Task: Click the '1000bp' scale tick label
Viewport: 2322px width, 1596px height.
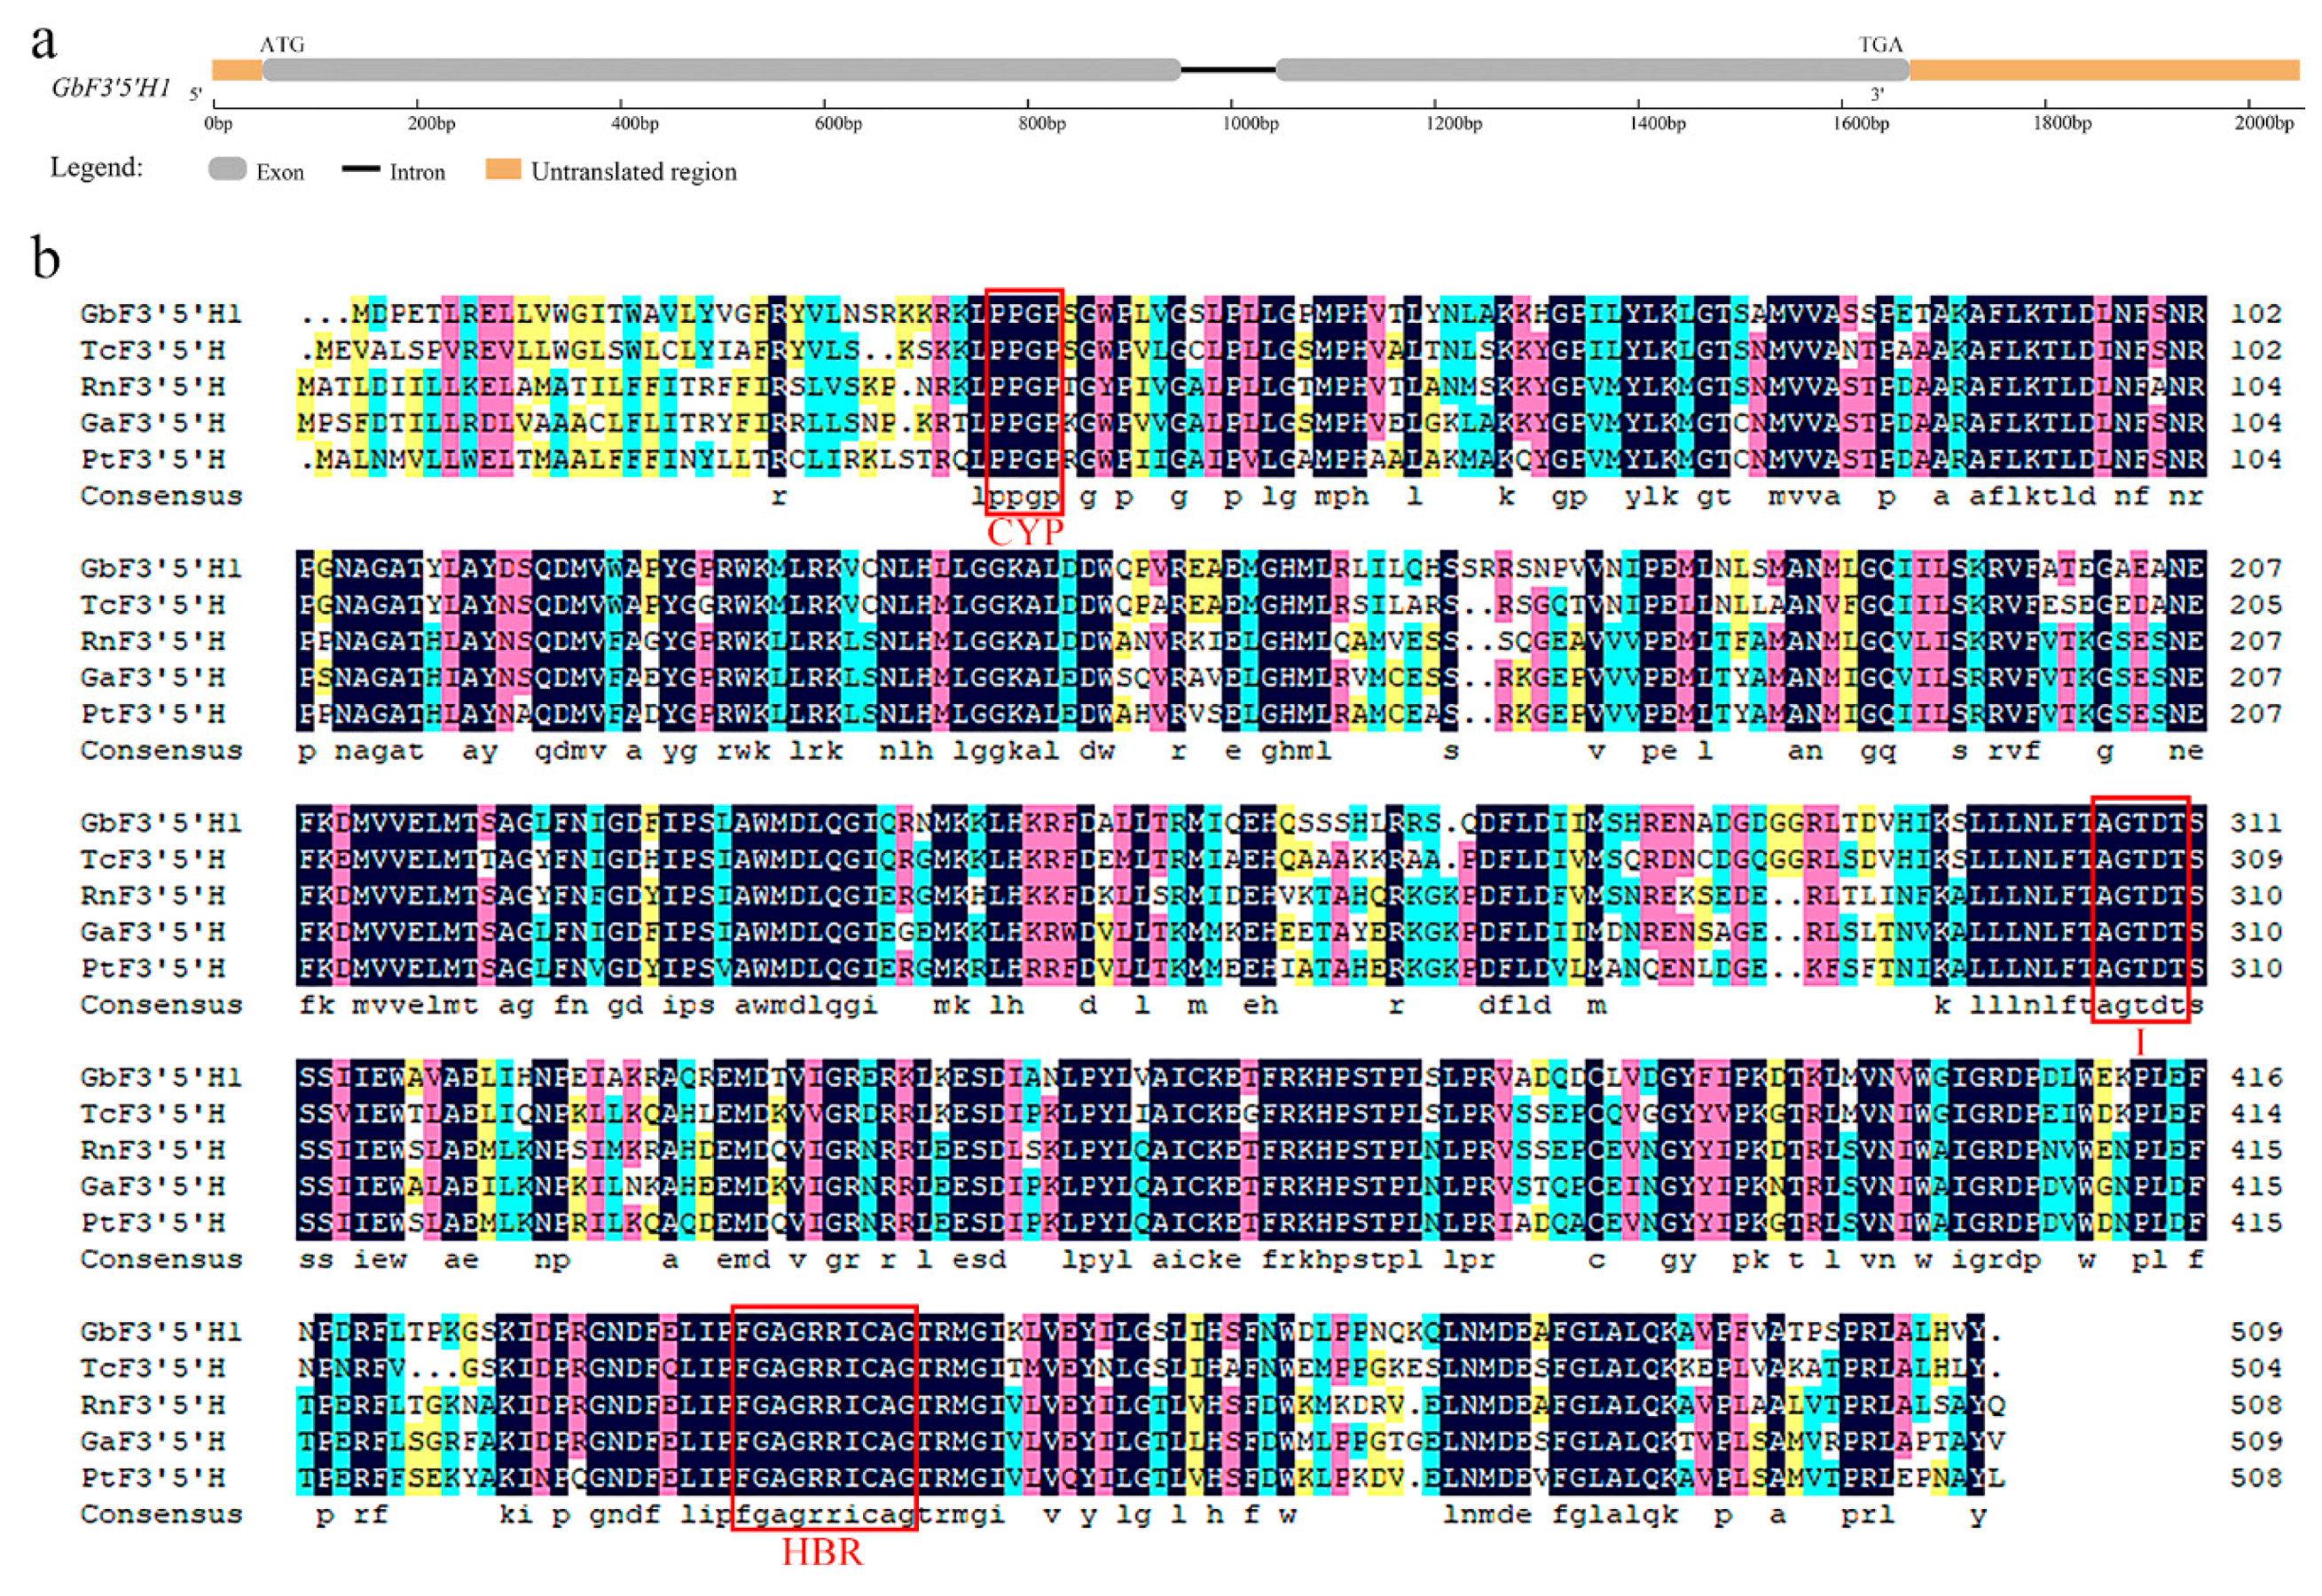Action: coord(1251,124)
